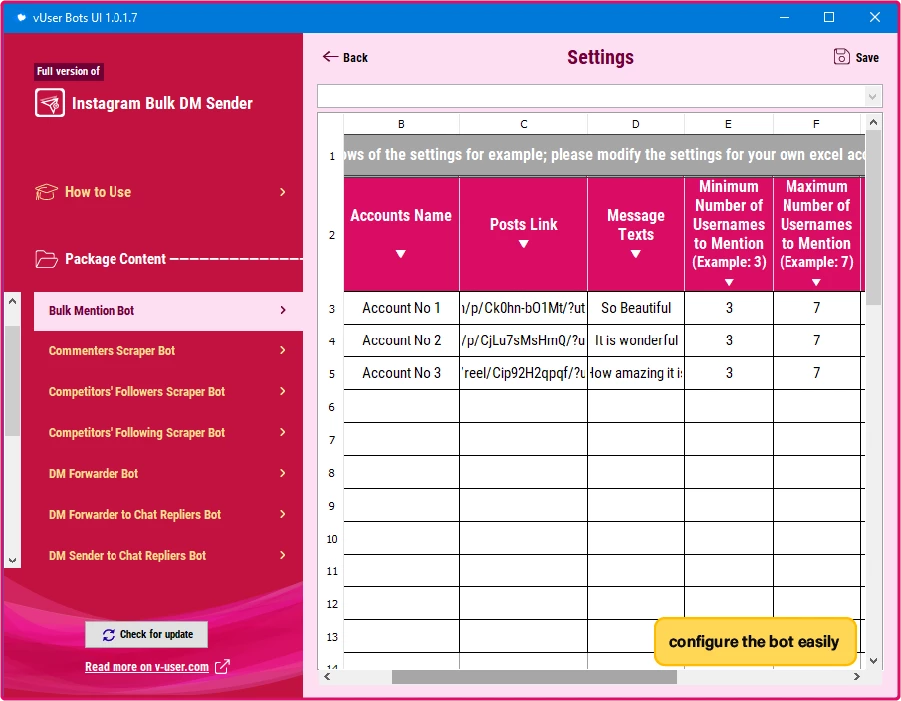Open the How to Use section
Screen dimensions: 901x701
pos(161,191)
